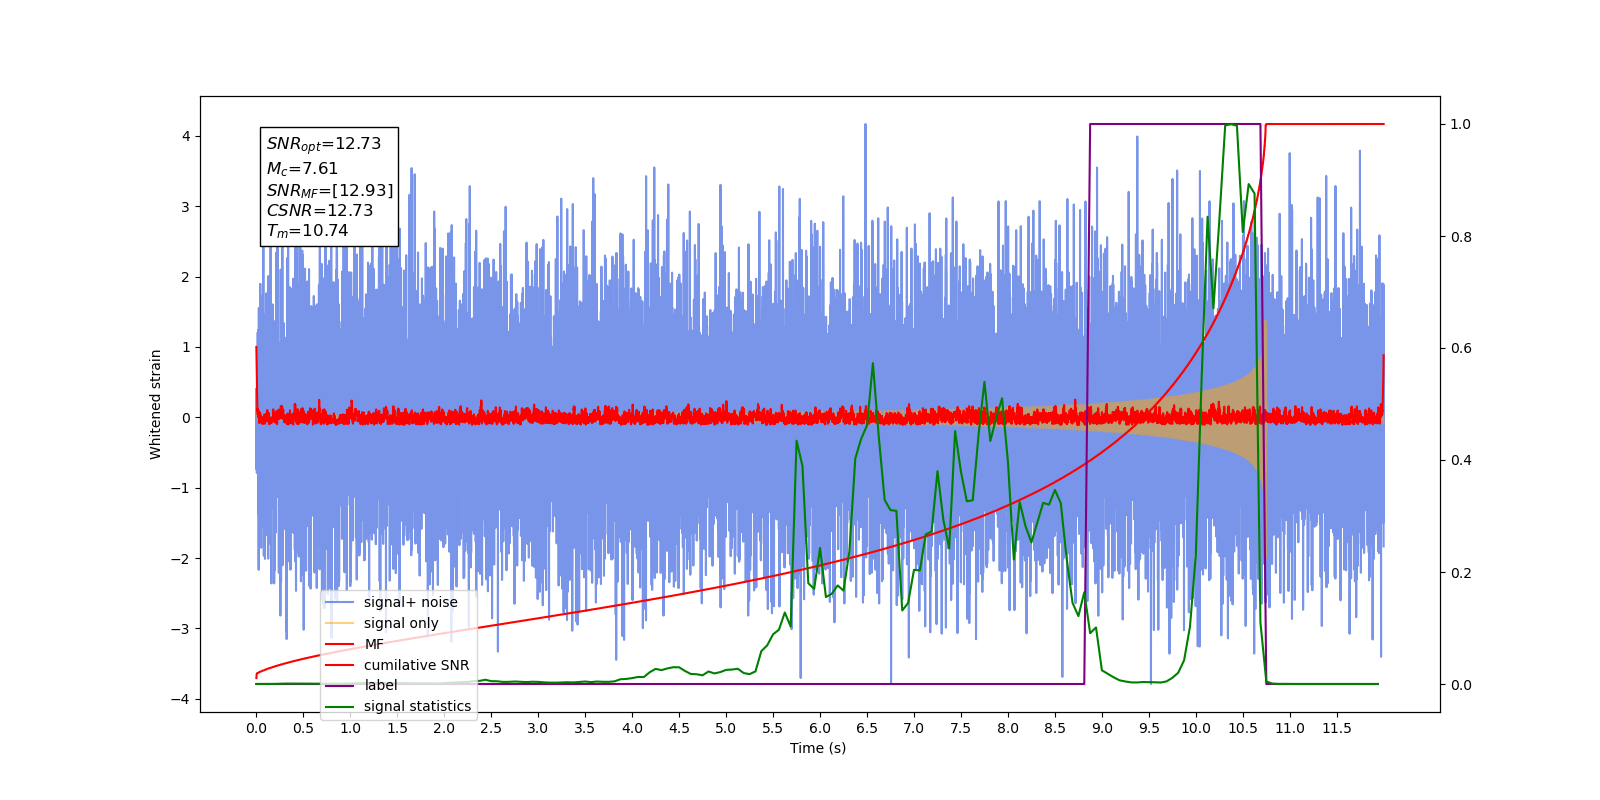Click the orange signal-only chirp envelope near 10.5 s
Viewport: 1600px width, 800px height.
[x=1243, y=418]
